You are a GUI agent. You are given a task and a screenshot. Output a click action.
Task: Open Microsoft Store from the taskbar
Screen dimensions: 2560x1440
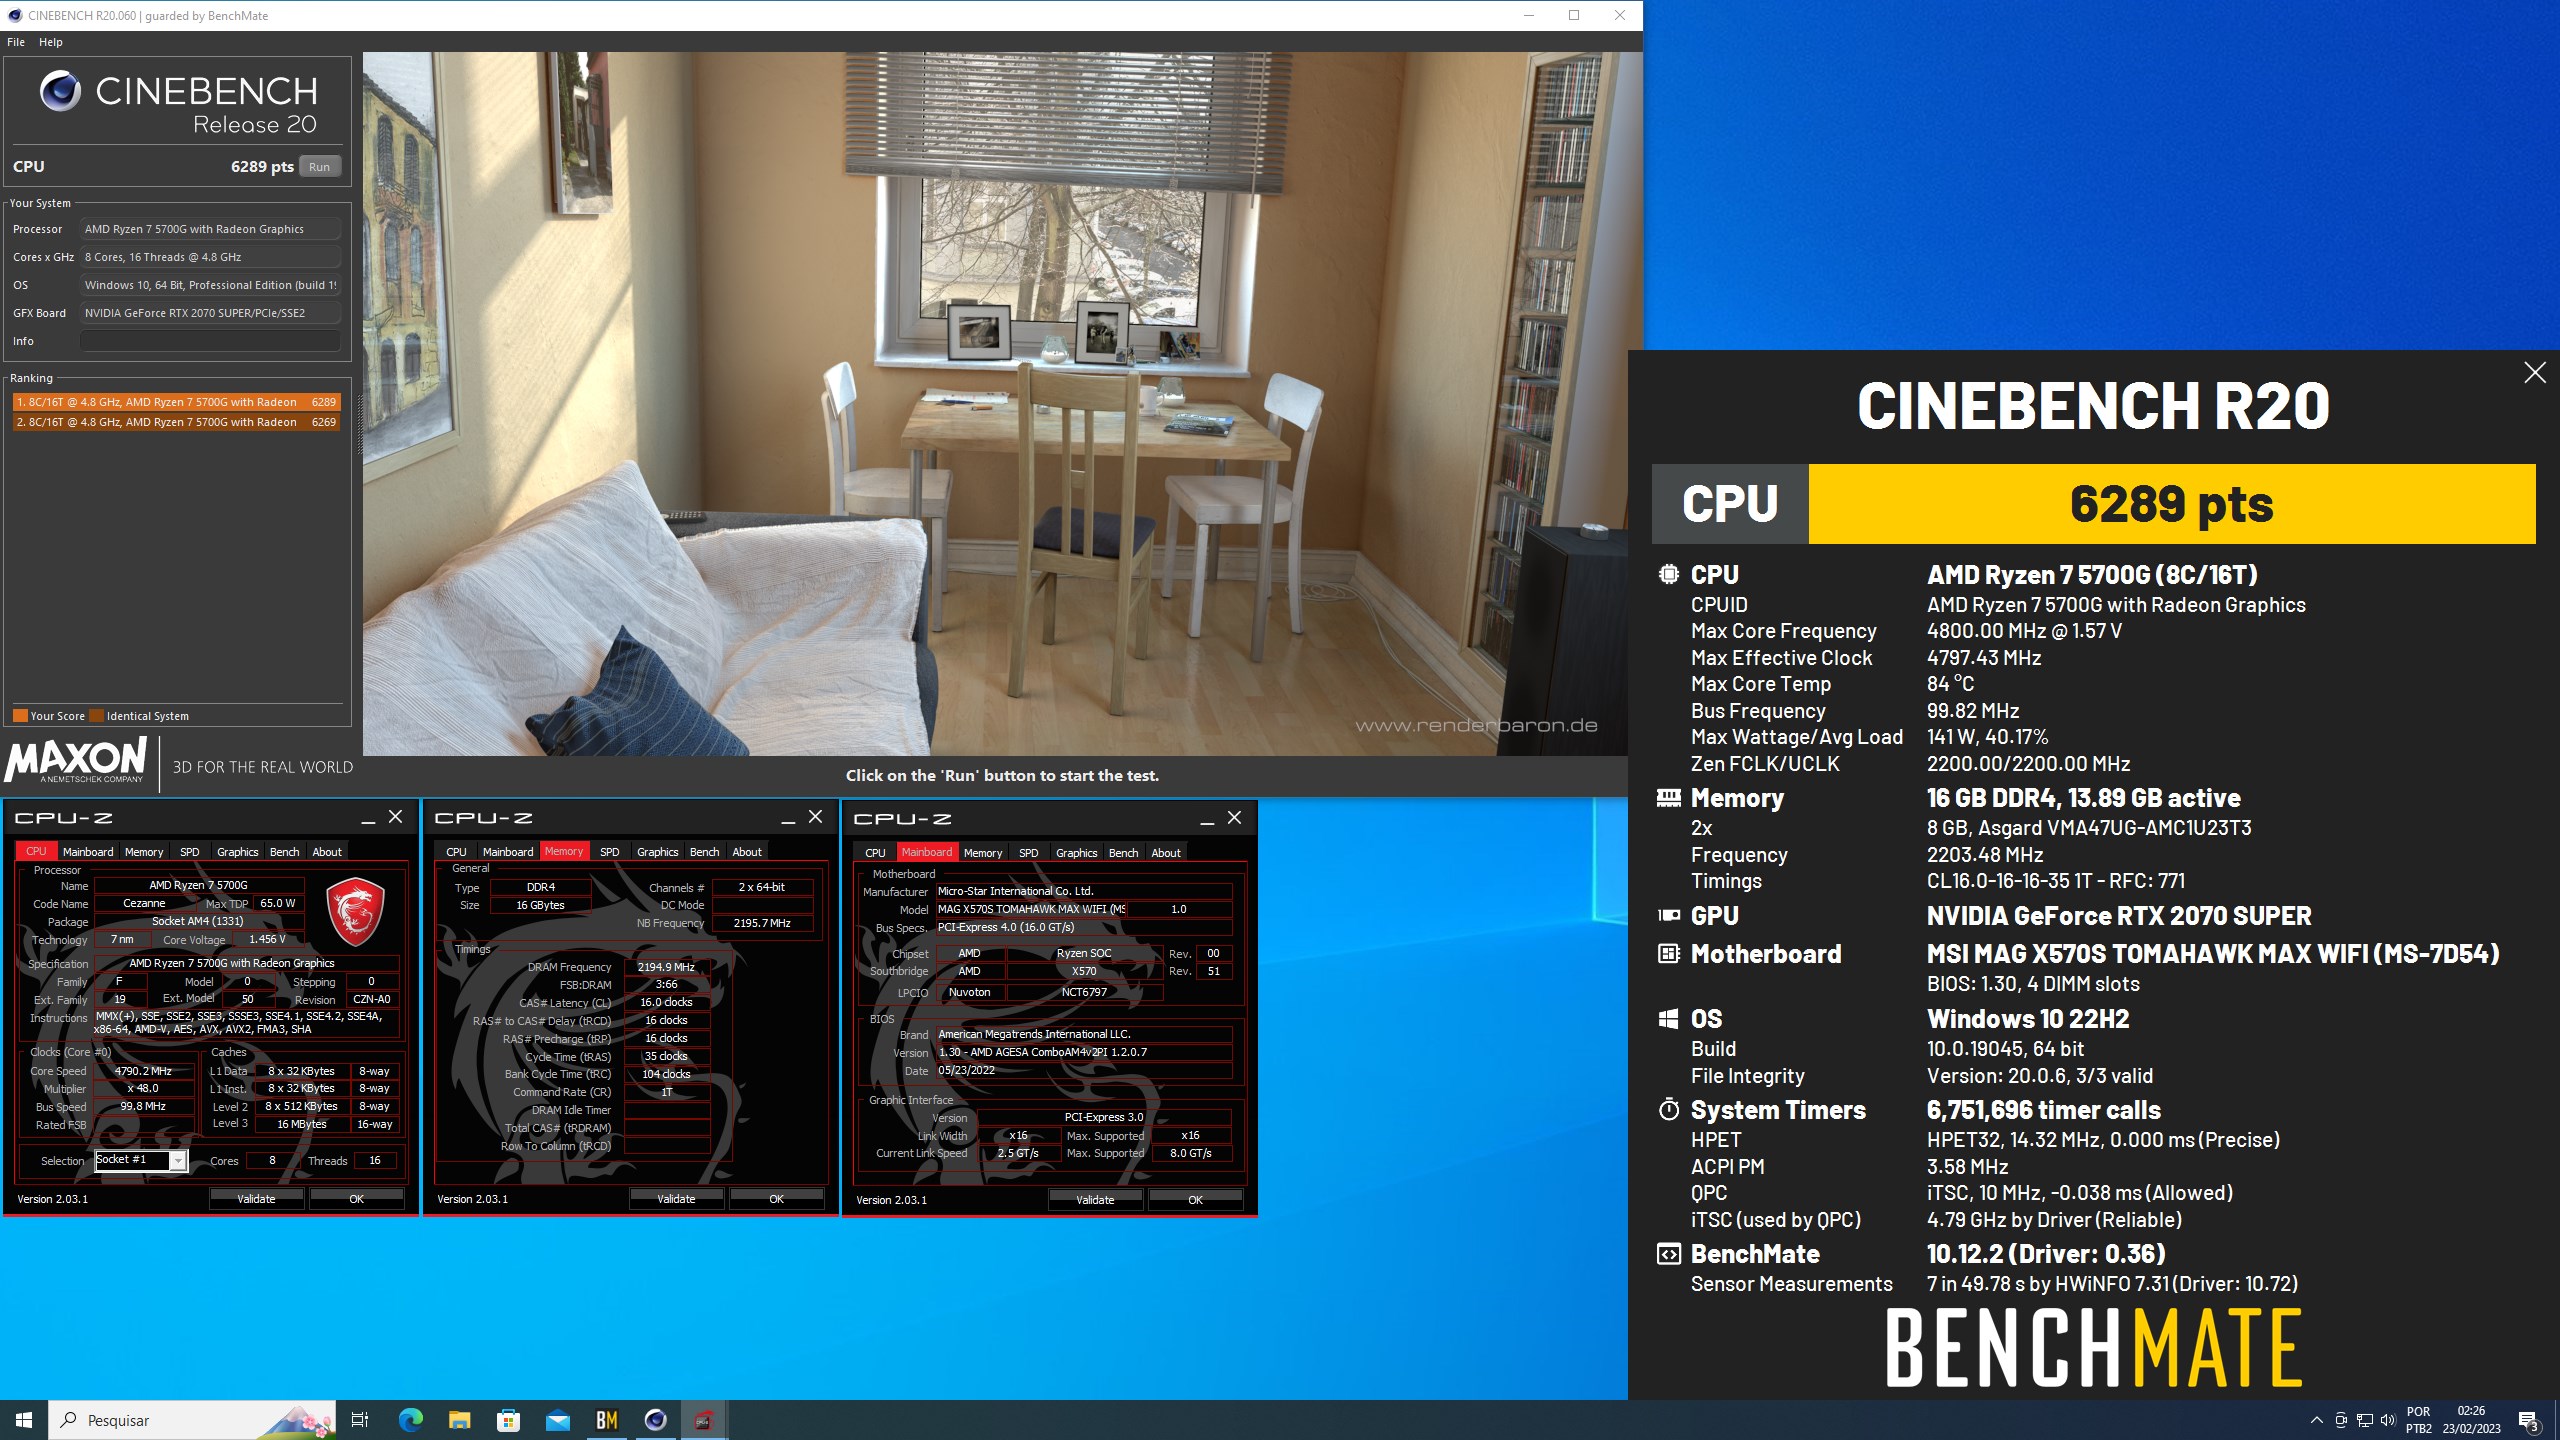point(508,1420)
